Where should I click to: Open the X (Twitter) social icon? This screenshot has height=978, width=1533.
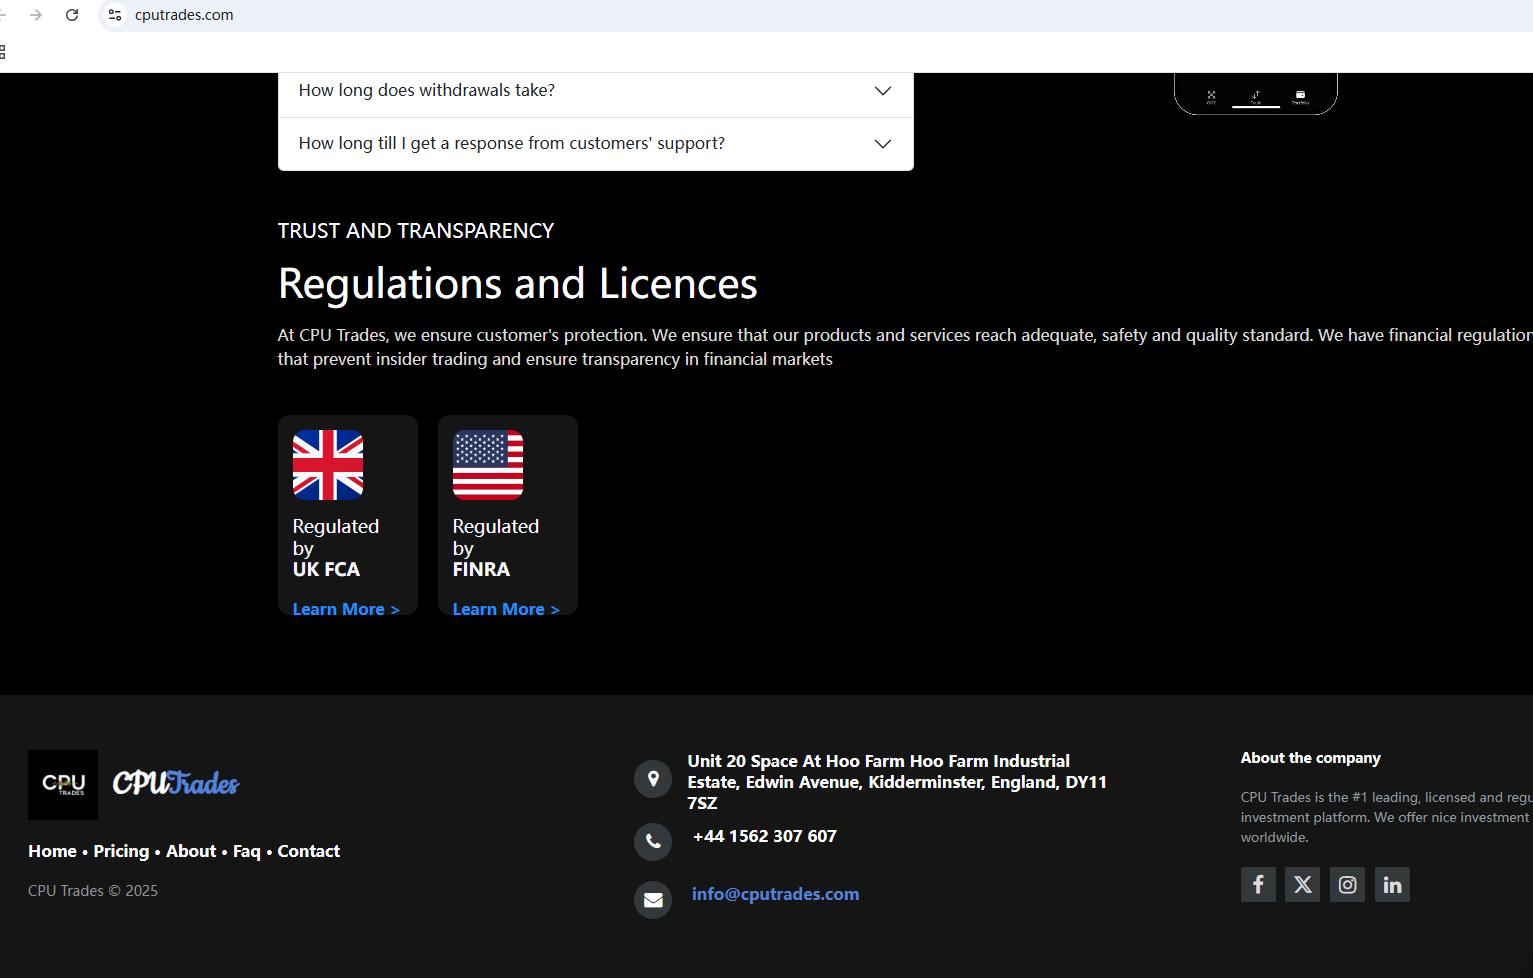click(x=1302, y=884)
